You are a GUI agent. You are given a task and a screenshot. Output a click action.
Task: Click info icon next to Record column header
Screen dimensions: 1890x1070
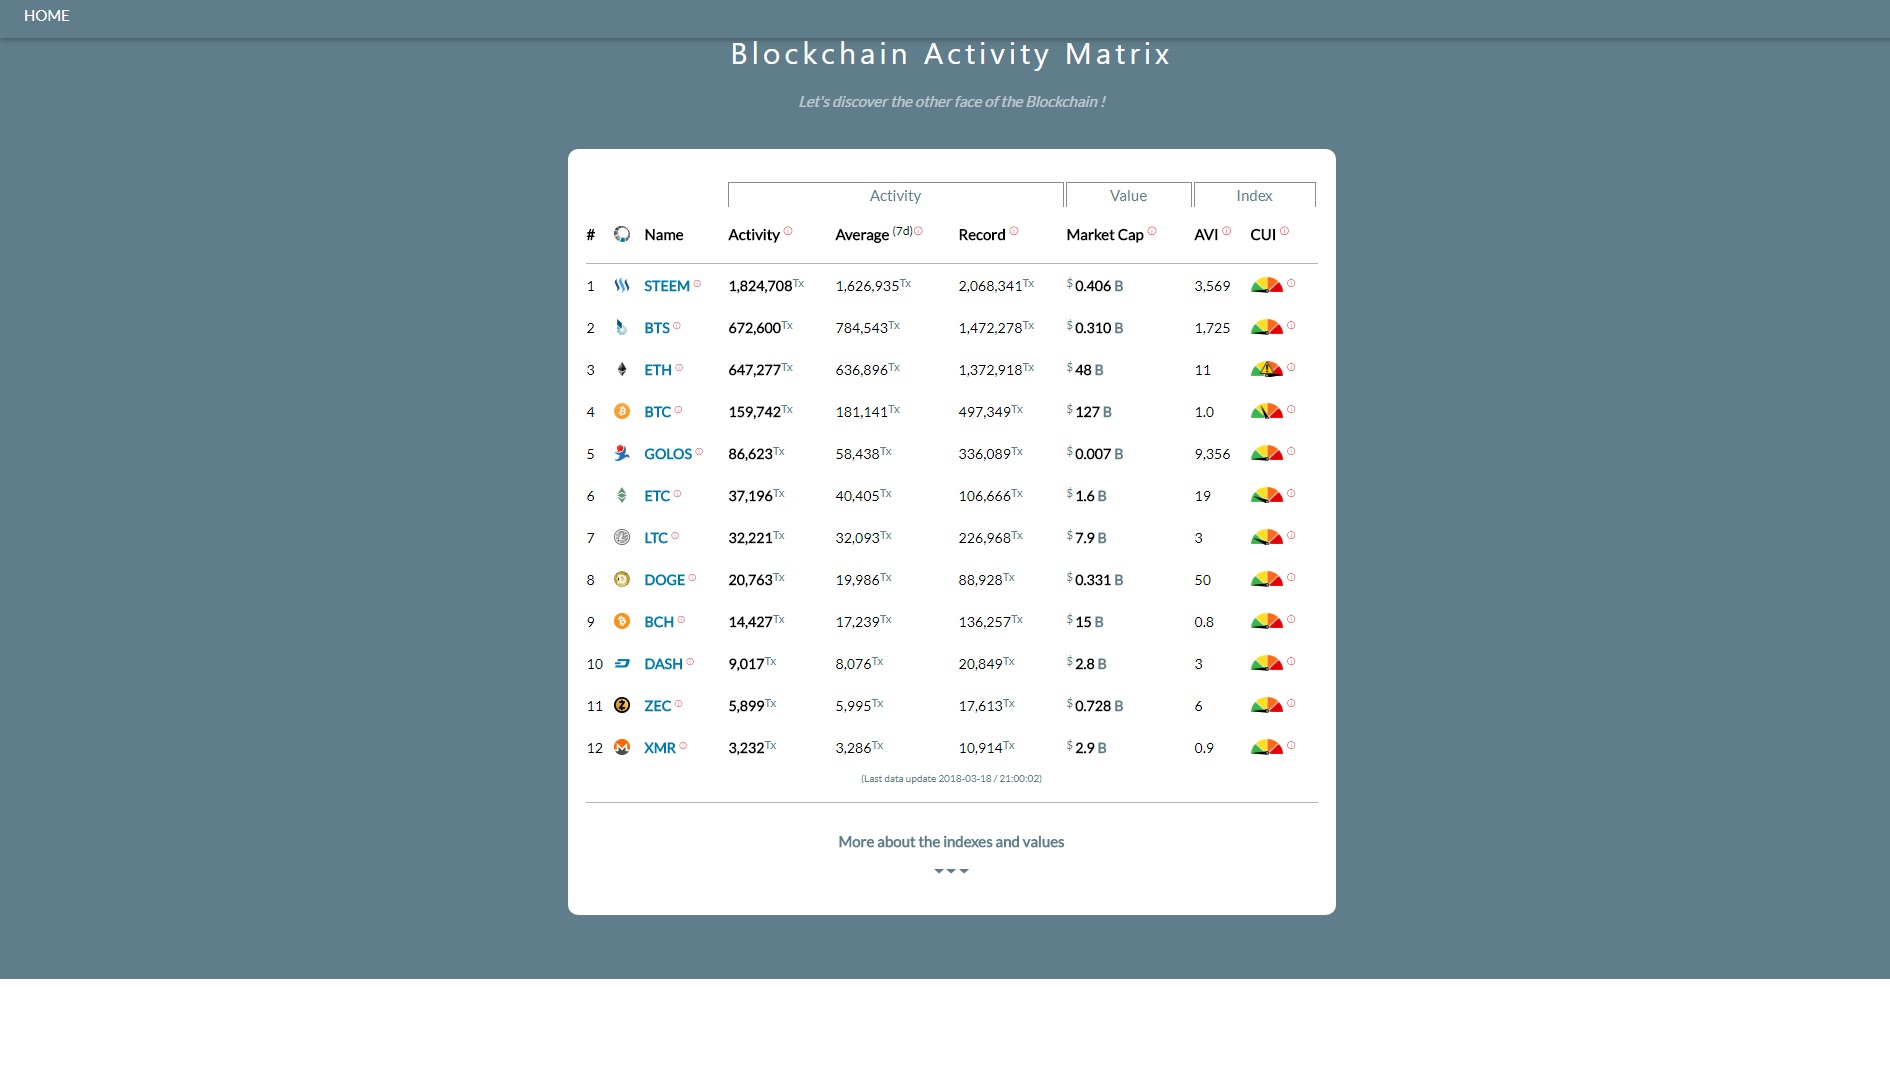click(1014, 231)
